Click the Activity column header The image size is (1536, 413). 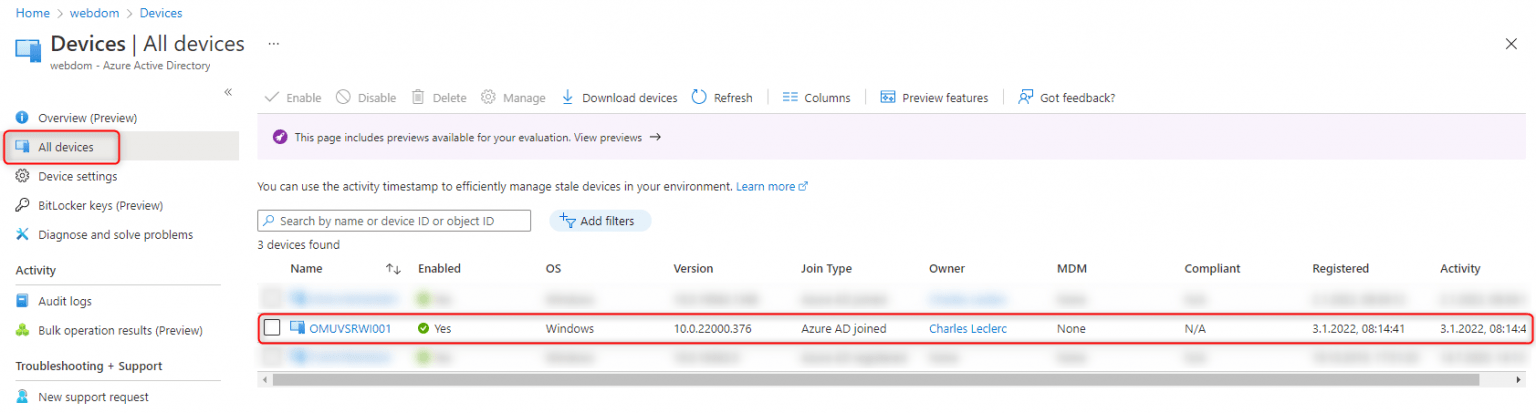(1460, 269)
